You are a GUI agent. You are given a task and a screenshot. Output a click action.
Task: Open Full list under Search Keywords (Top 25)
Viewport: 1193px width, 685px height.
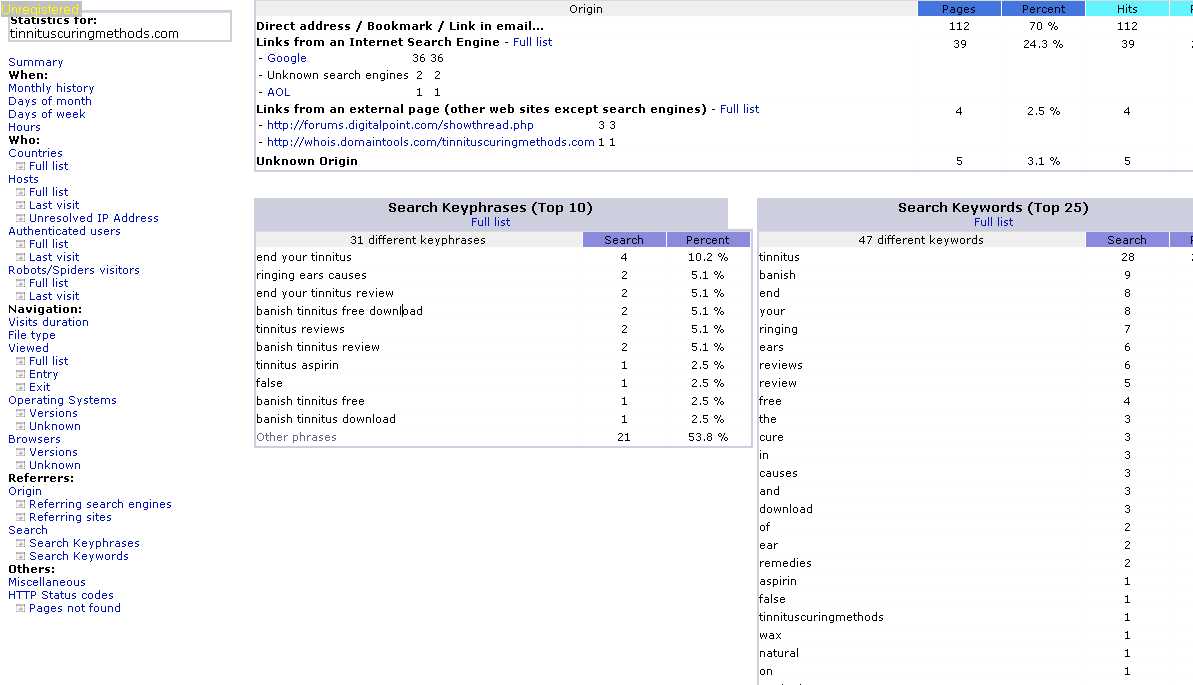(x=994, y=222)
